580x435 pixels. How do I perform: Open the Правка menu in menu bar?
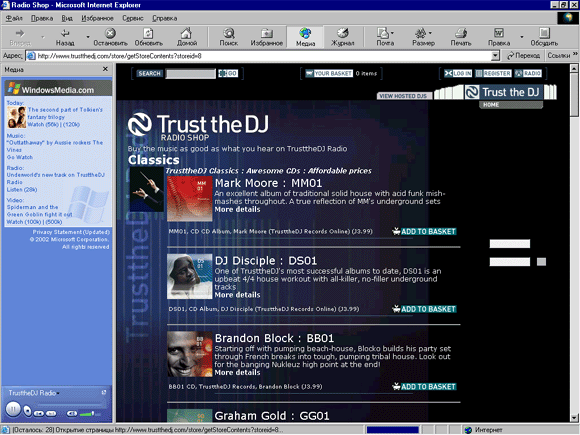42,18
